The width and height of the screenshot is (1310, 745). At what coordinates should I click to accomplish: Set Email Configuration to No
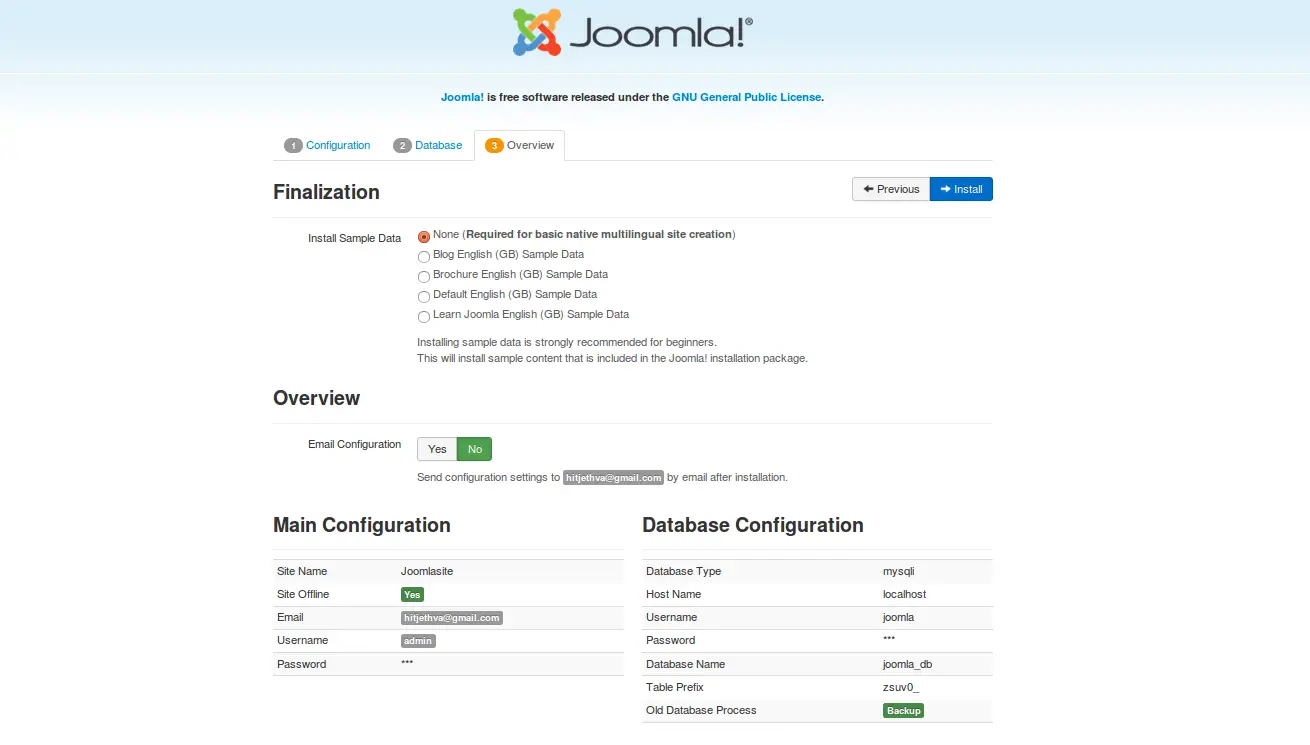[475, 449]
